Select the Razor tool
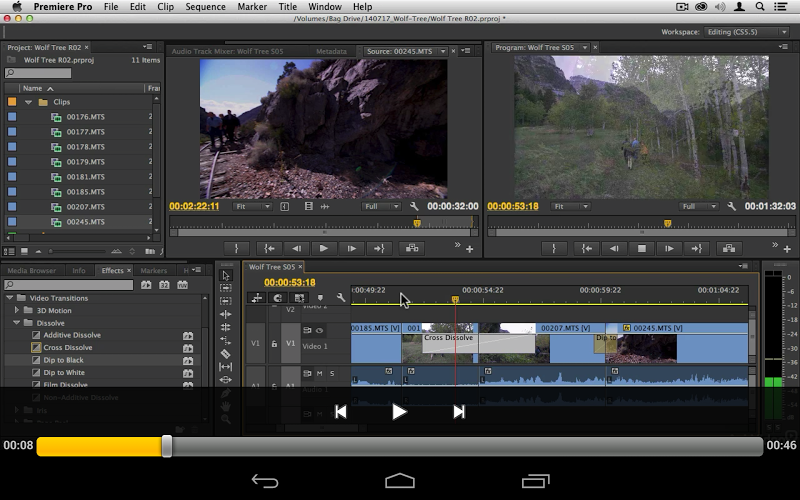Screen dimensions: 800x500 226,354
